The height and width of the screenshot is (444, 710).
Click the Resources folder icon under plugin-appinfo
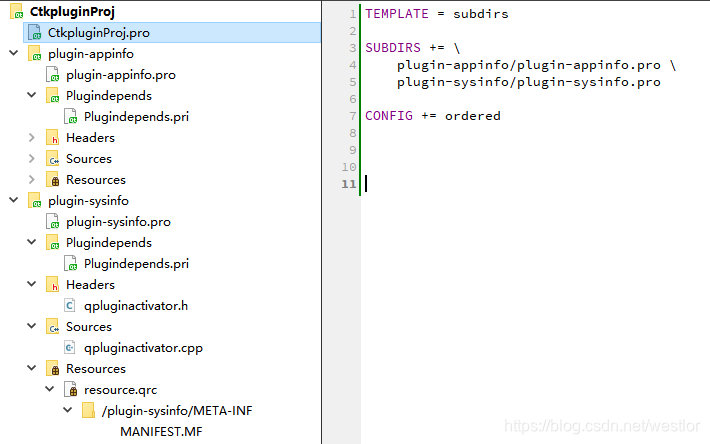pyautogui.click(x=53, y=180)
